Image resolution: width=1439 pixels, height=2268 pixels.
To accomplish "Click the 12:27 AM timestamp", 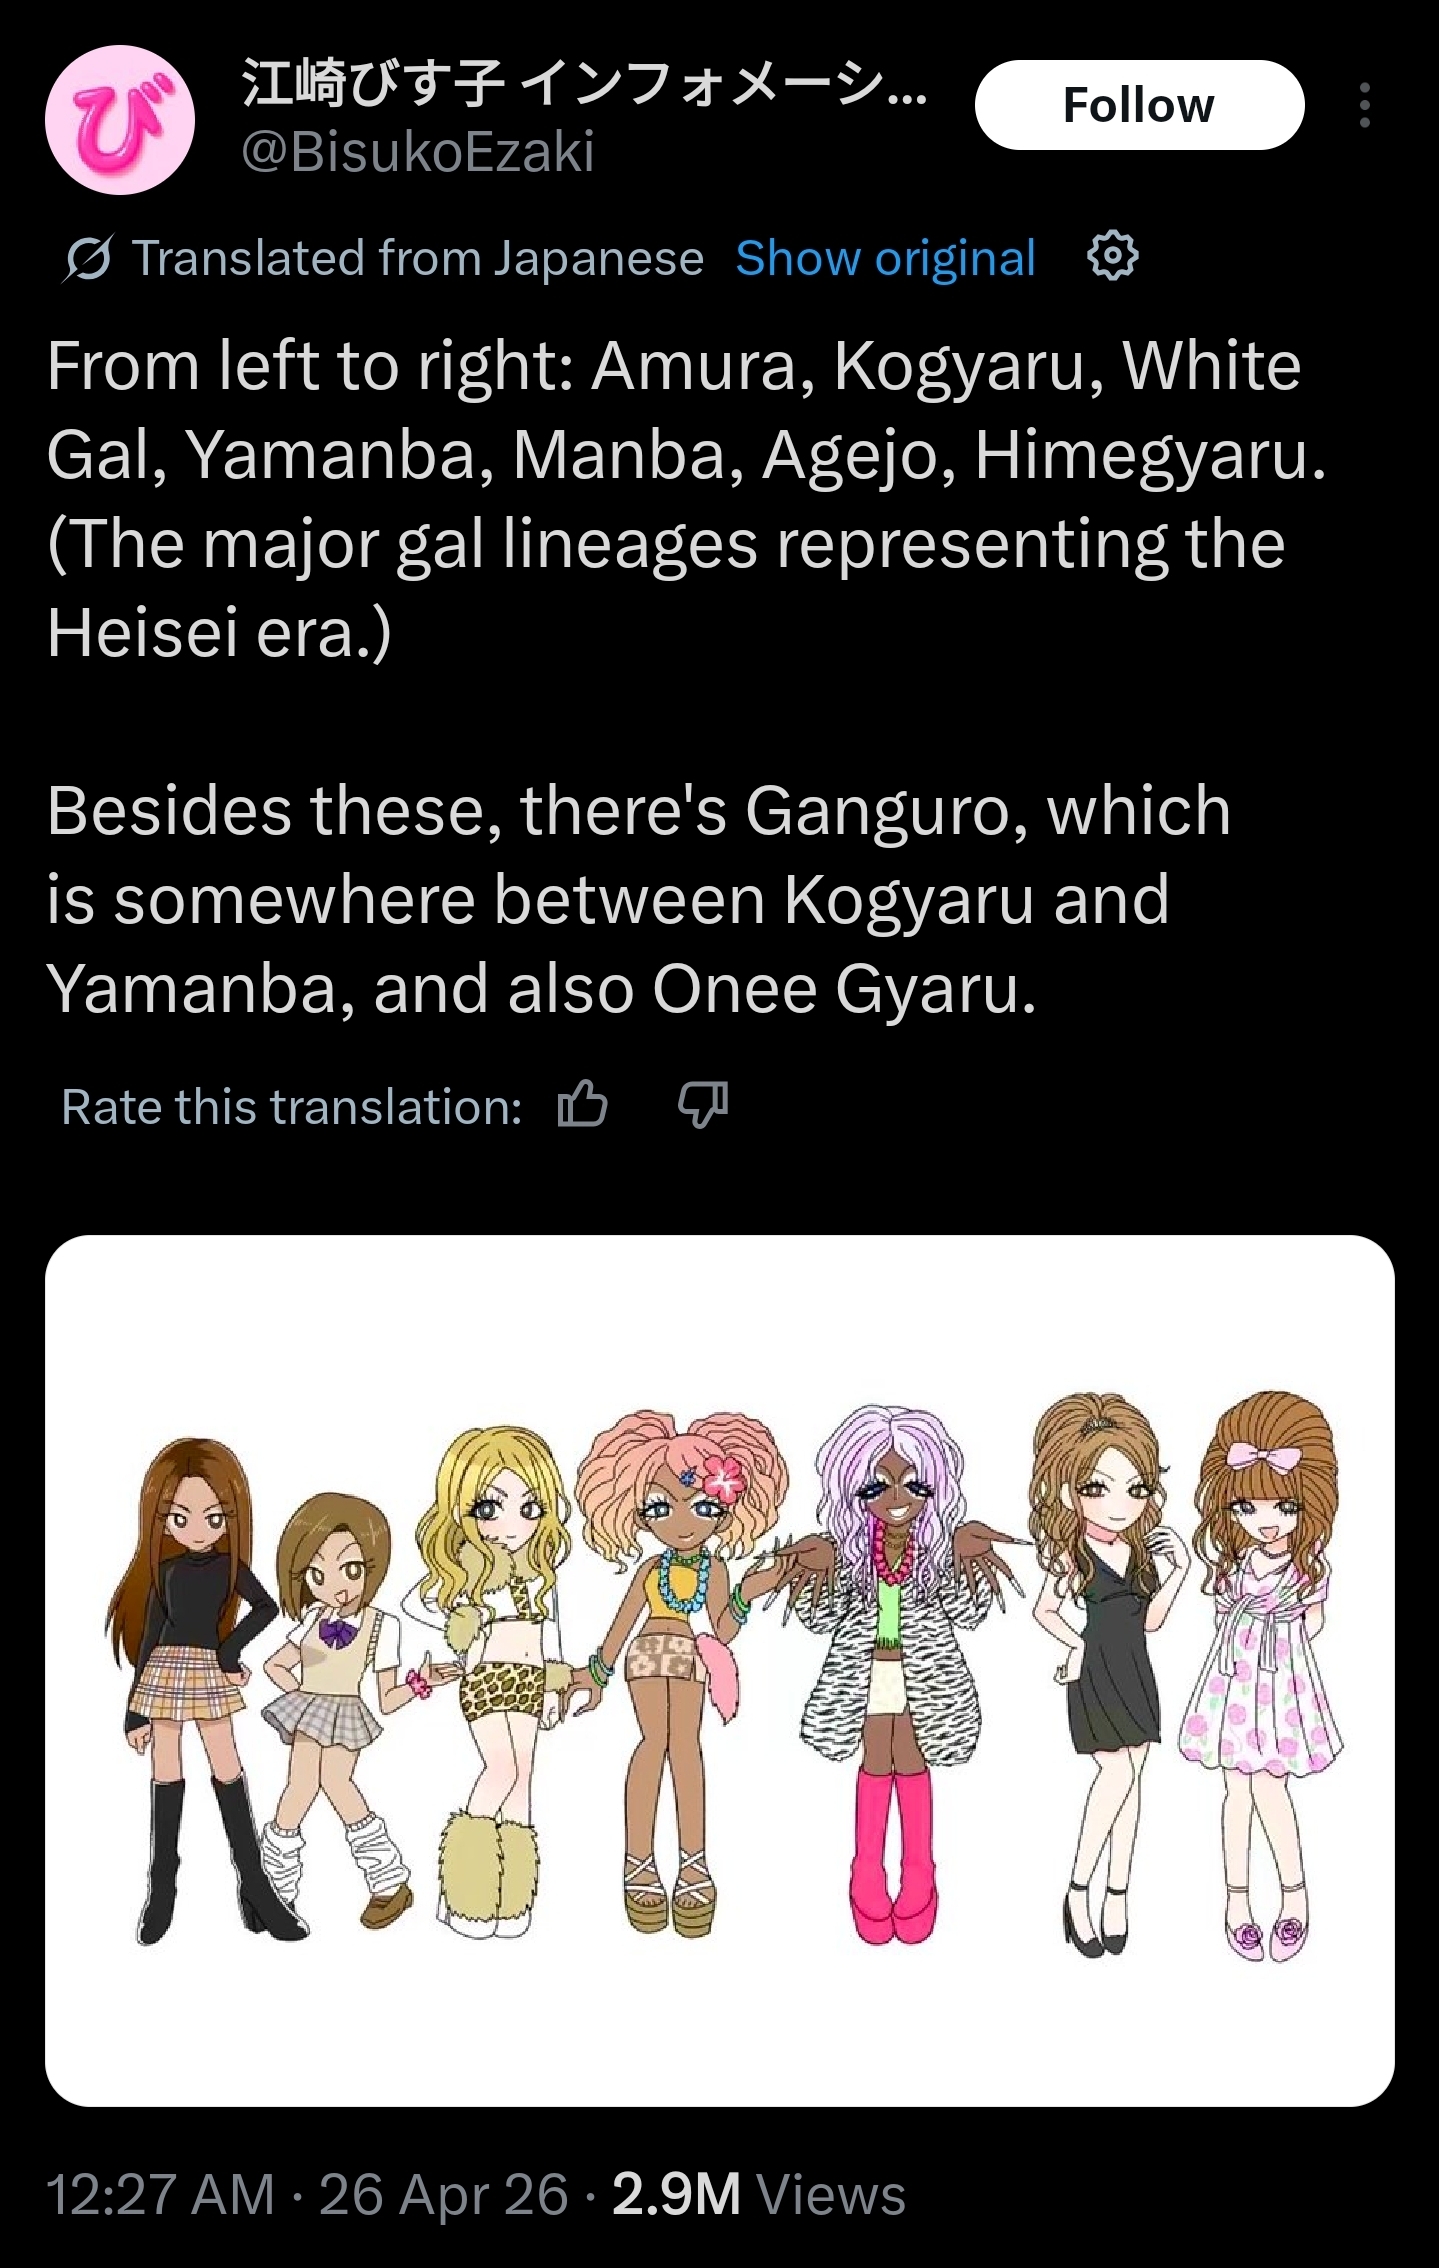I will tap(161, 2195).
